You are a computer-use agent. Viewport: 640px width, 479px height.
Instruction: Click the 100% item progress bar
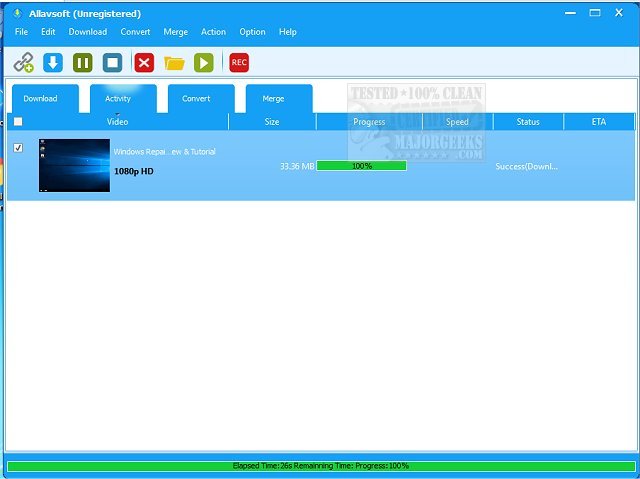pyautogui.click(x=362, y=166)
